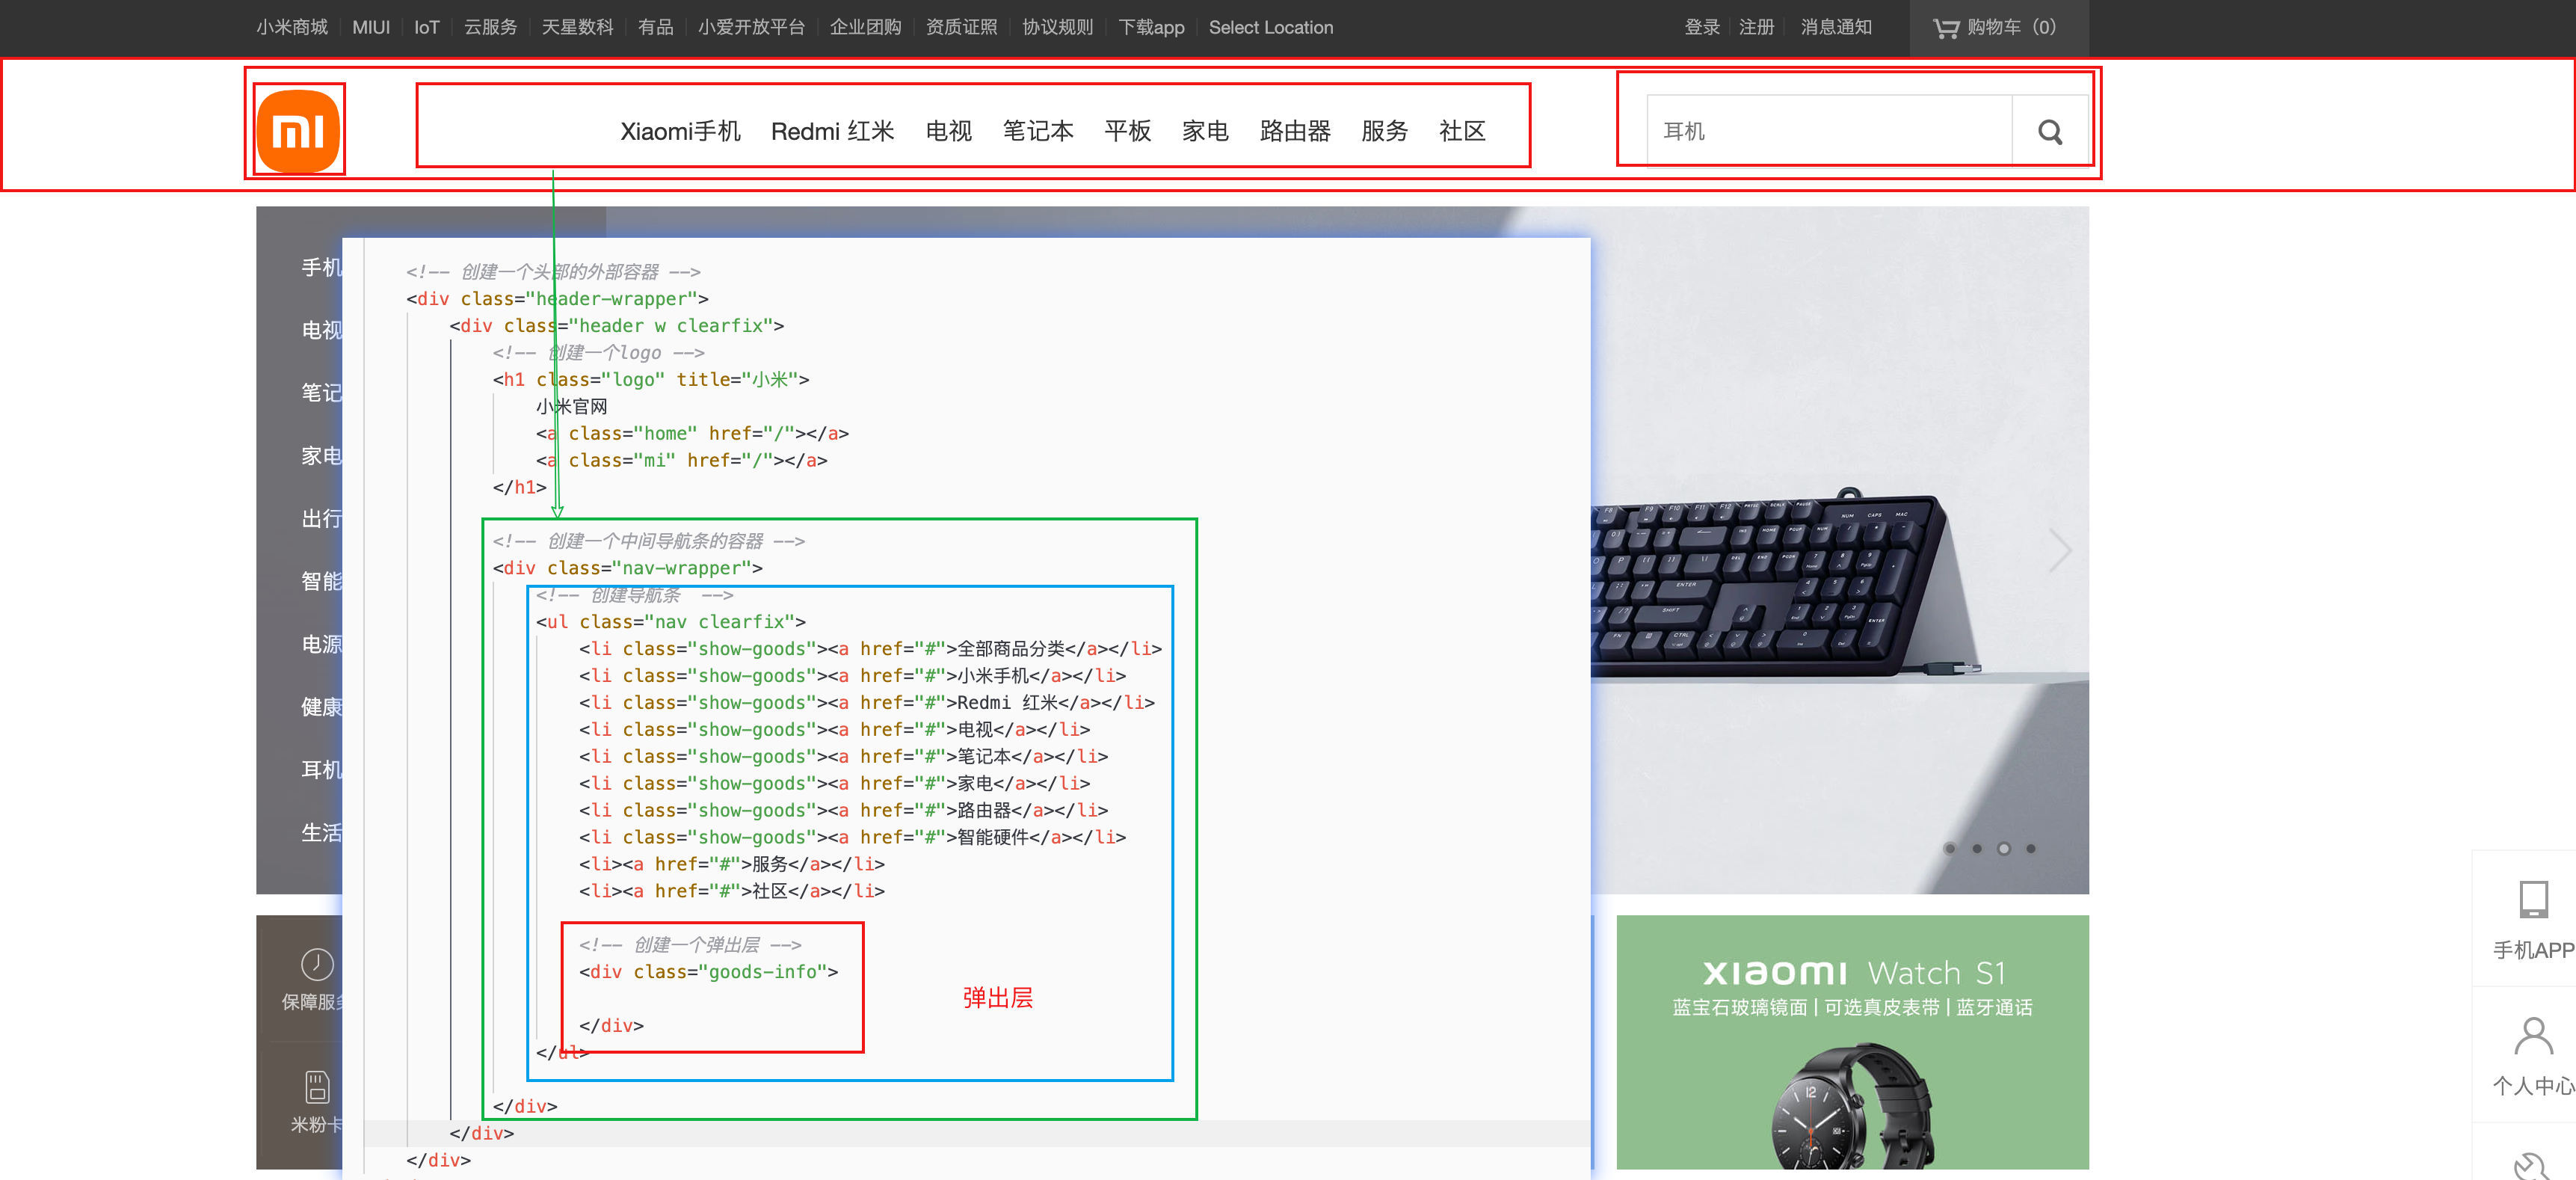Screen dimensions: 2576x1180
Task: Open 平板 in the main navigation
Action: click(1127, 131)
